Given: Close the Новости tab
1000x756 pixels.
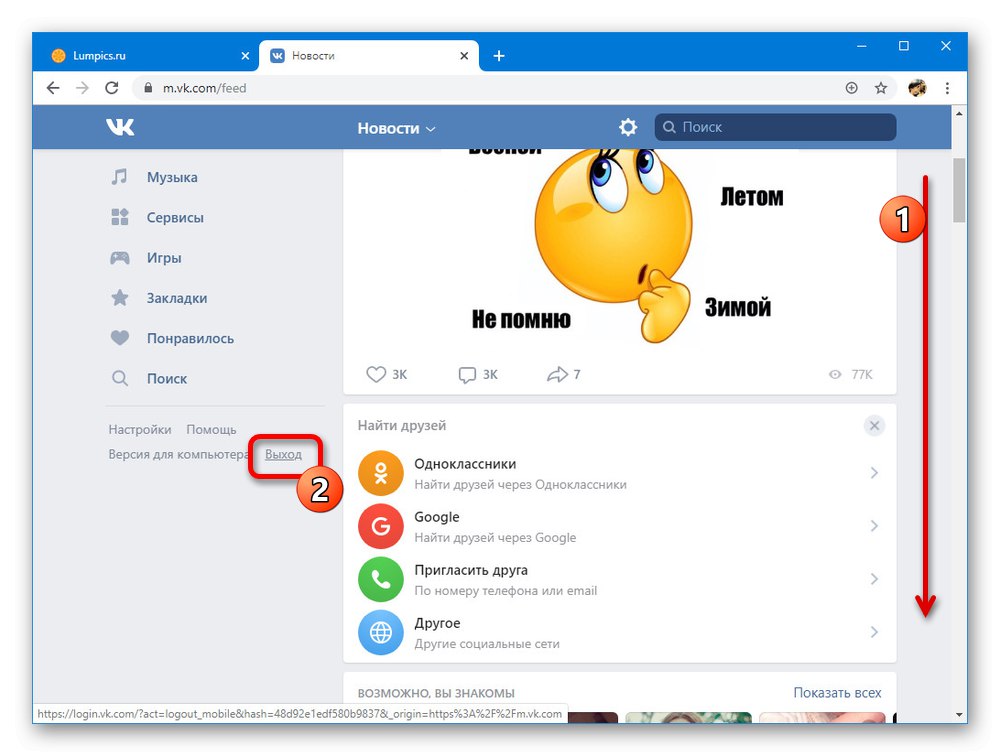Looking at the screenshot, I should pyautogui.click(x=464, y=56).
